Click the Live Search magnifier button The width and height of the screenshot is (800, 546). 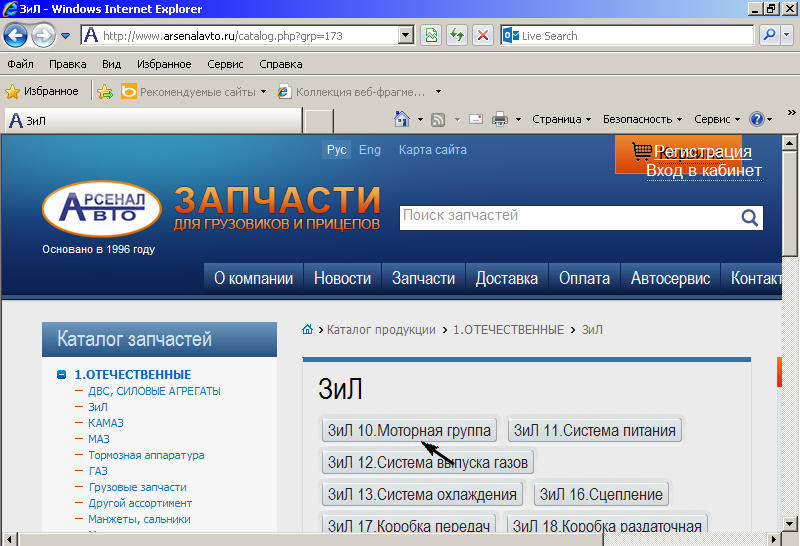coord(769,36)
